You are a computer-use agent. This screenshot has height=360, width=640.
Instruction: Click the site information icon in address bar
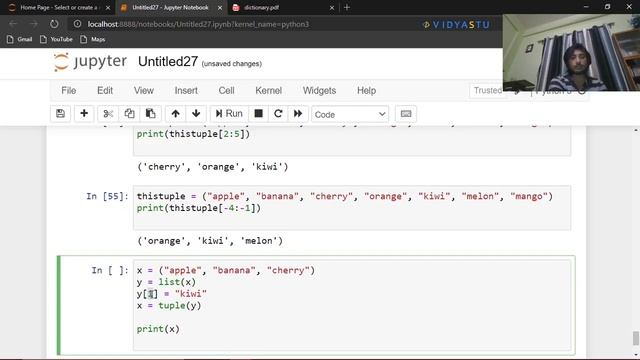78,24
